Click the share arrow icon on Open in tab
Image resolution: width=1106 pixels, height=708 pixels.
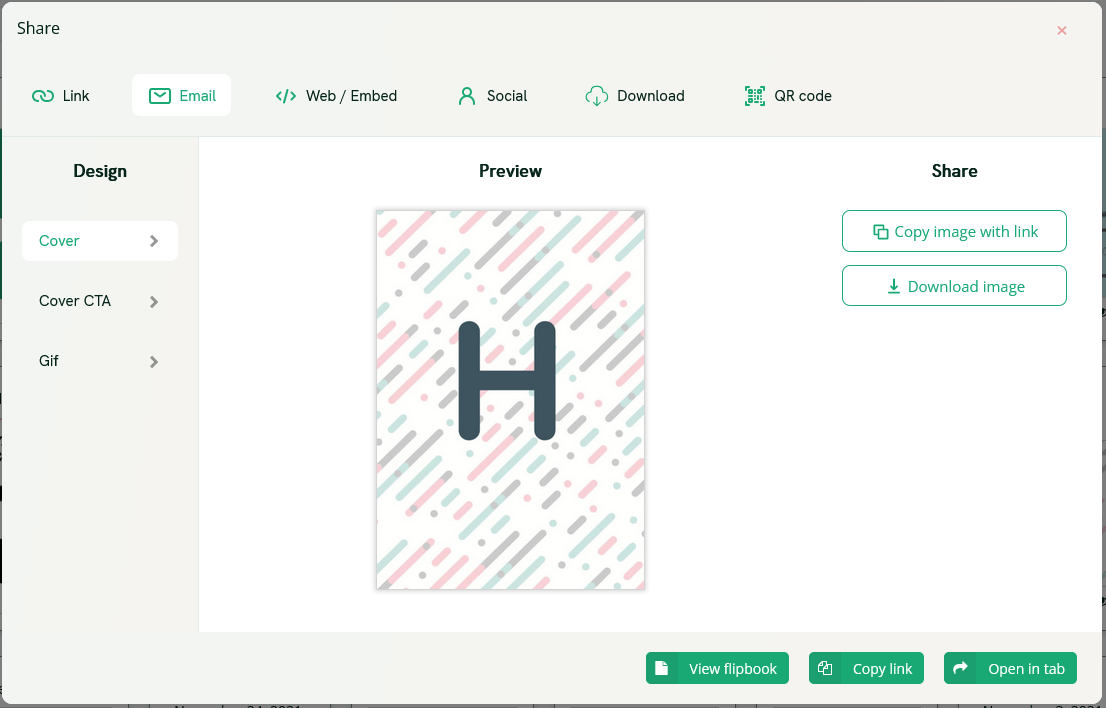(960, 668)
